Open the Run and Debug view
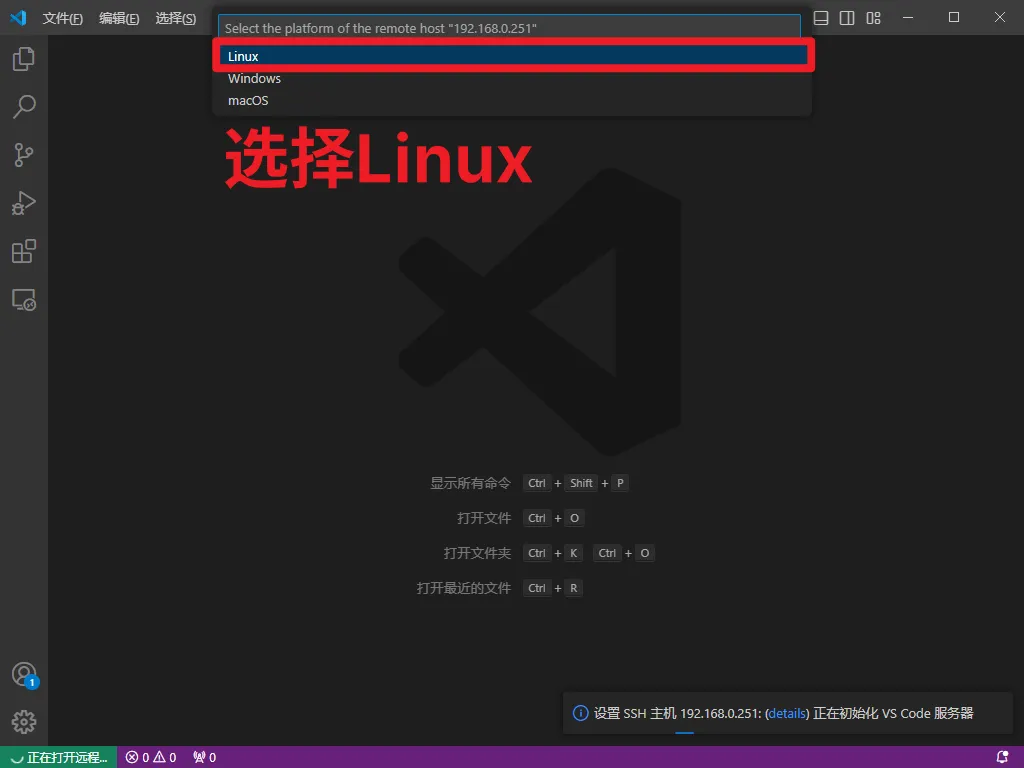This screenshot has height=768, width=1024. tap(24, 203)
